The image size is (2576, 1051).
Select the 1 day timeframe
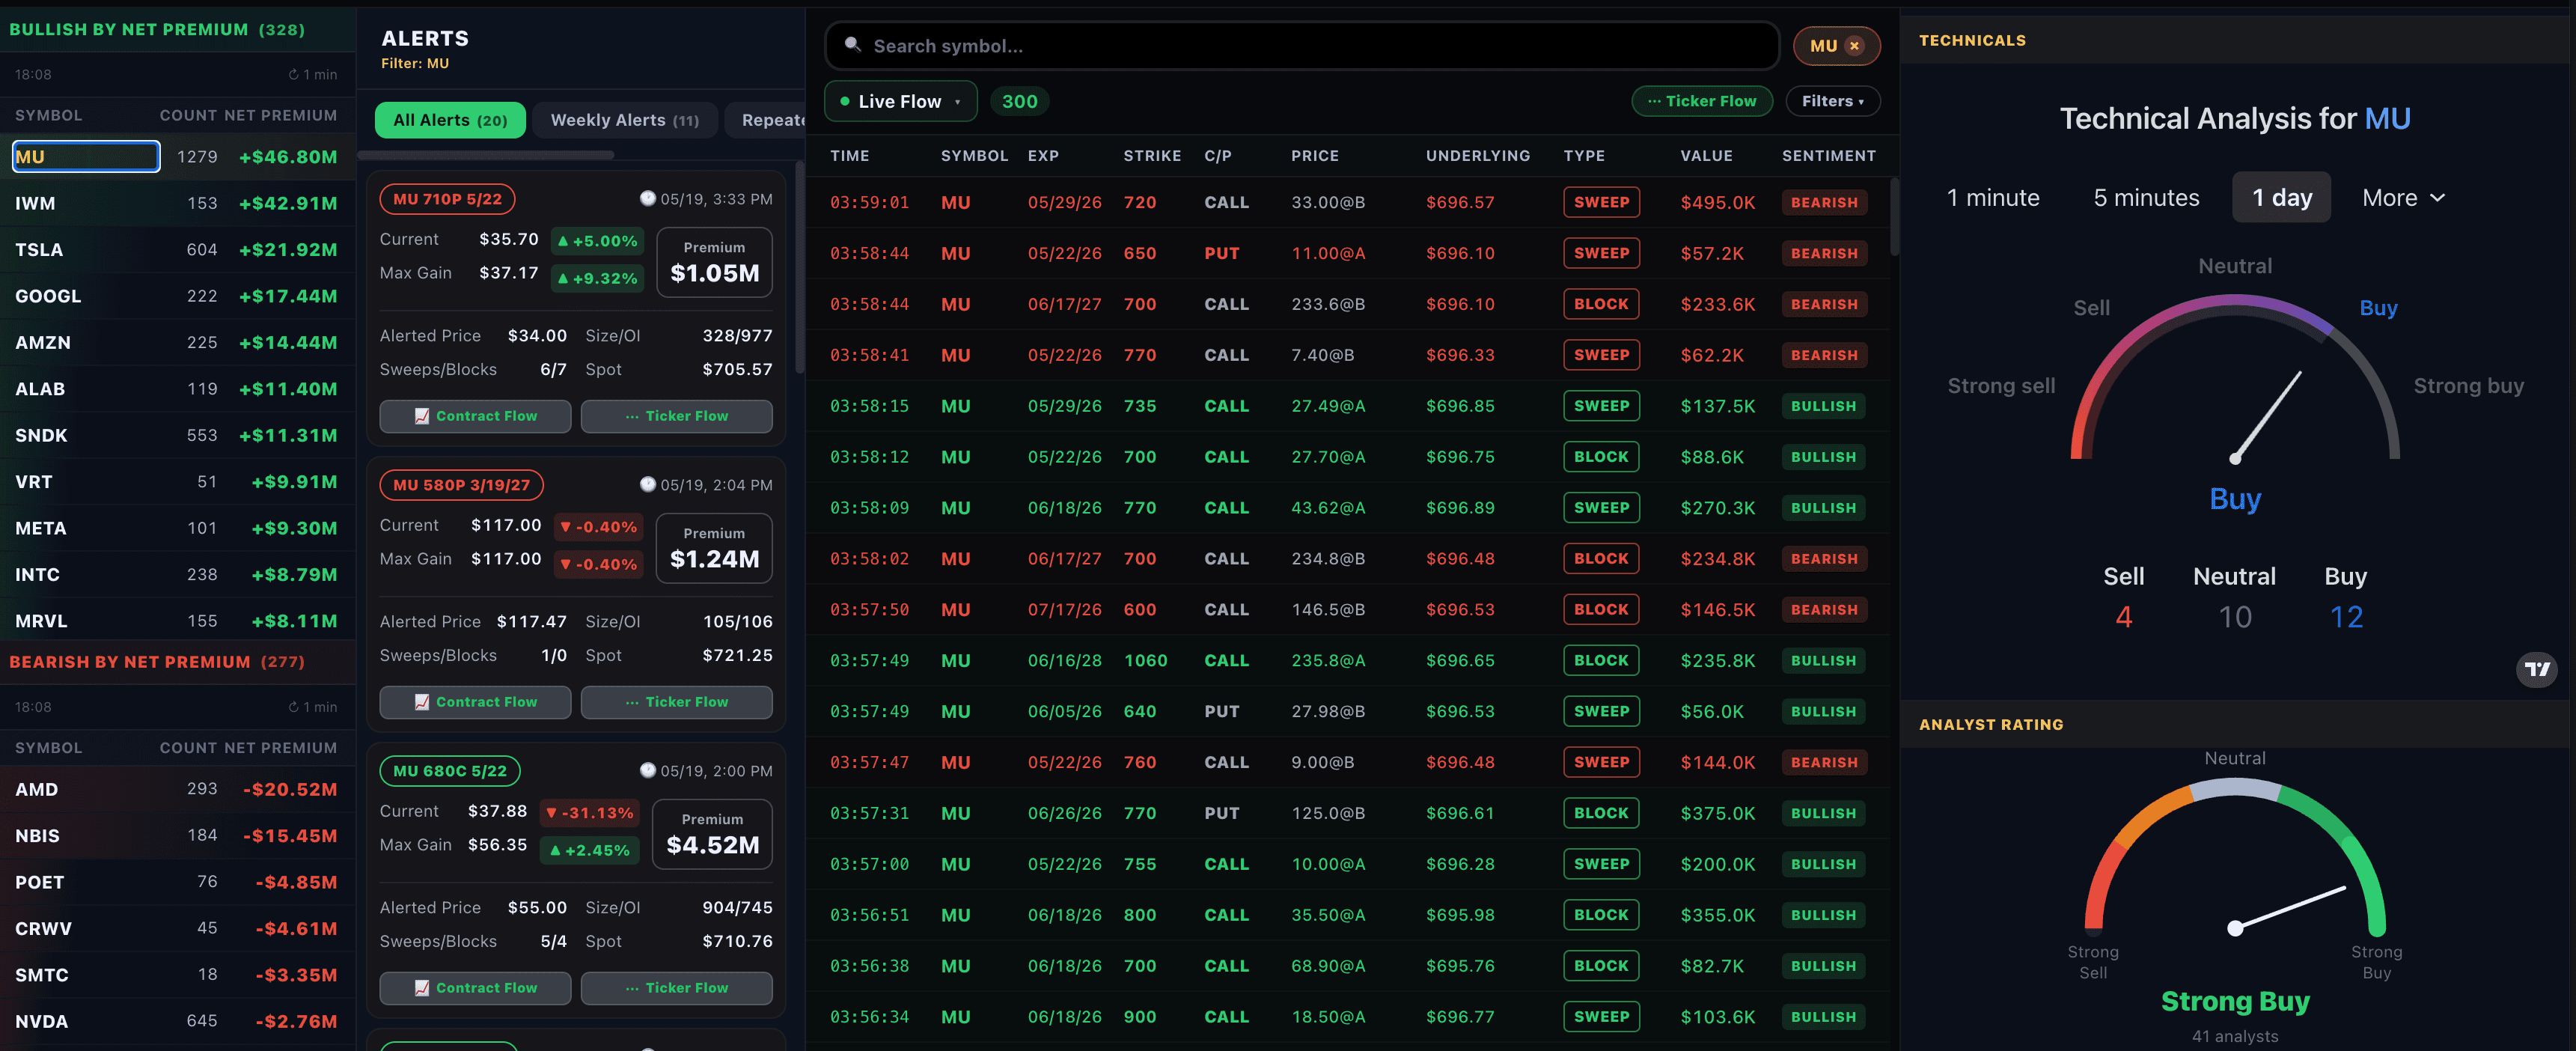2281,198
